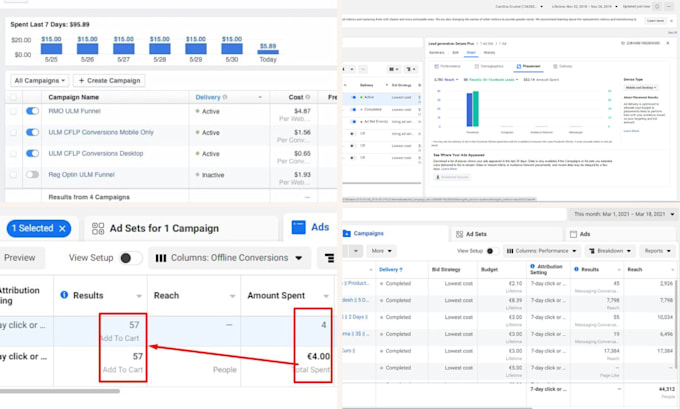Open the More dropdown in the Mar 2021 panel
This screenshot has width=680, height=409.
[381, 251]
